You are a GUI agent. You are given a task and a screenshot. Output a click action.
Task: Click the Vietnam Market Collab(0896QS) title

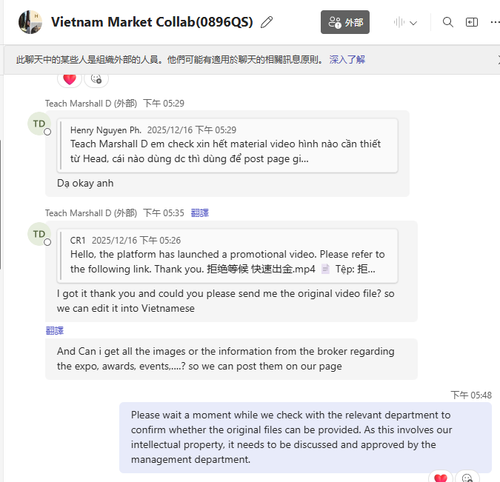(152, 22)
